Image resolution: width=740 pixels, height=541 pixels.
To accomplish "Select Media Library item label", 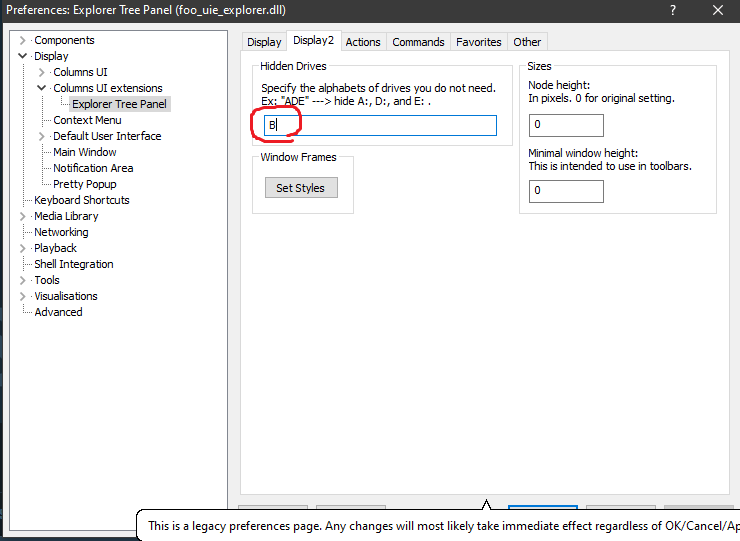I will tap(66, 216).
